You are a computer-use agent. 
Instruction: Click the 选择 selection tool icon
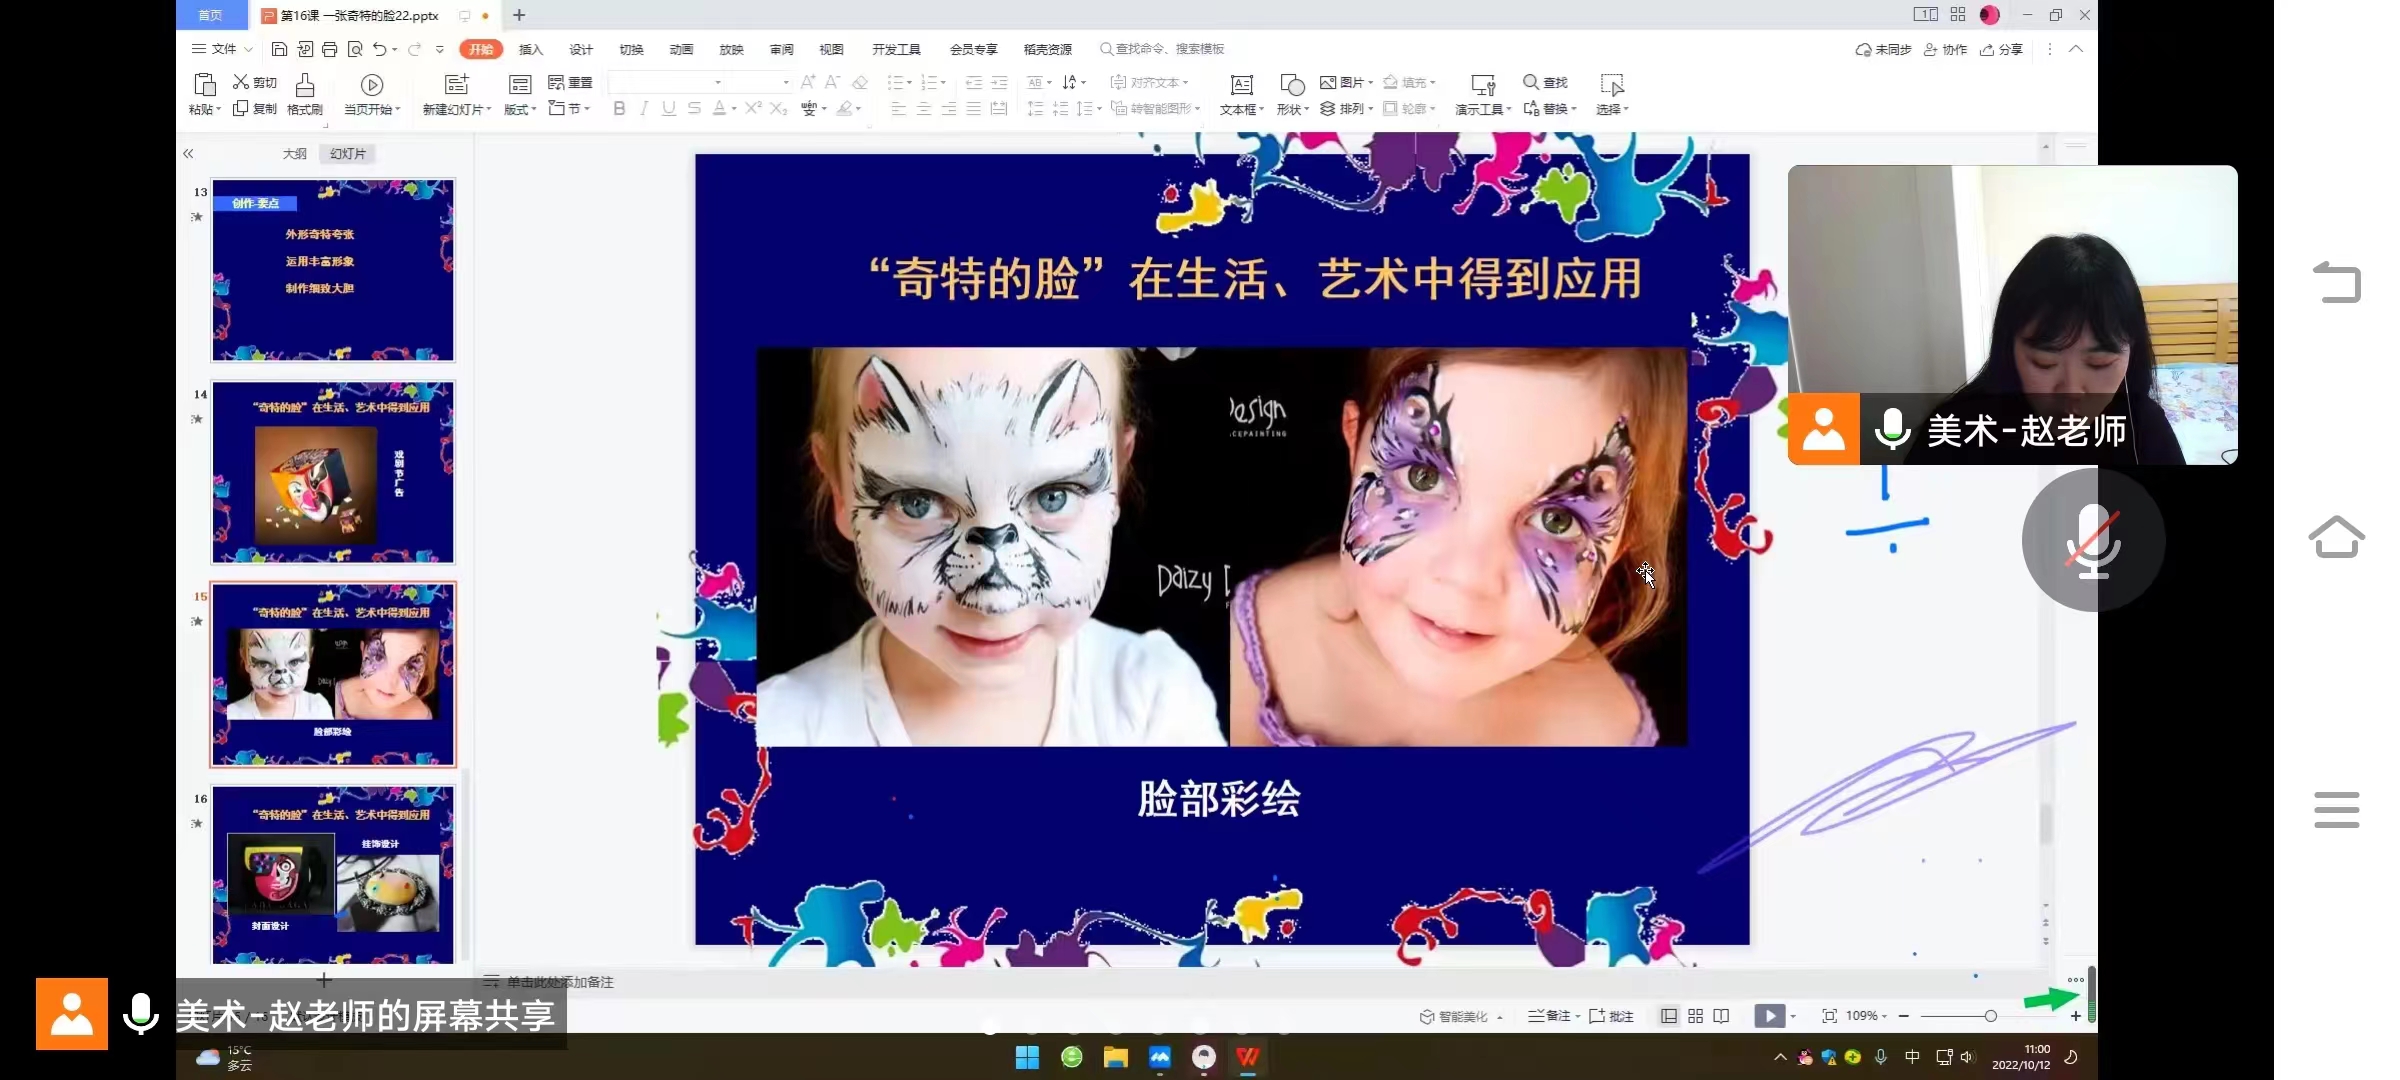pyautogui.click(x=1611, y=85)
